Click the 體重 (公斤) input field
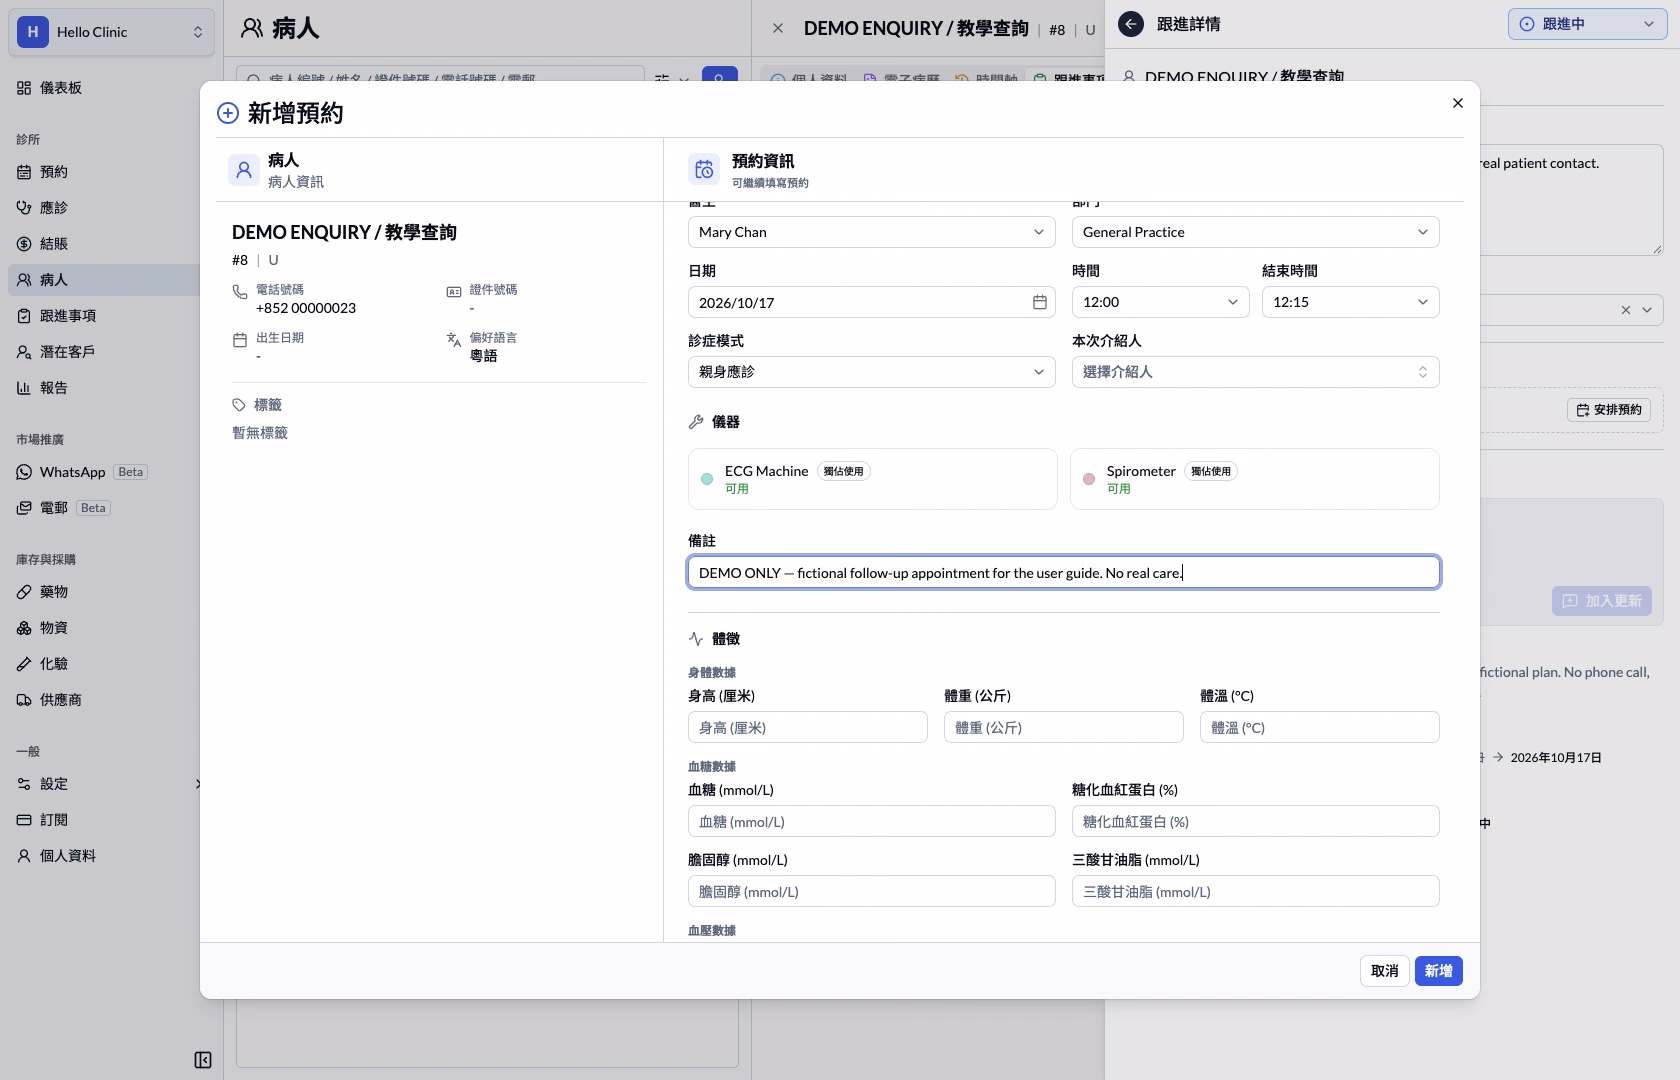1680x1080 pixels. [1063, 727]
